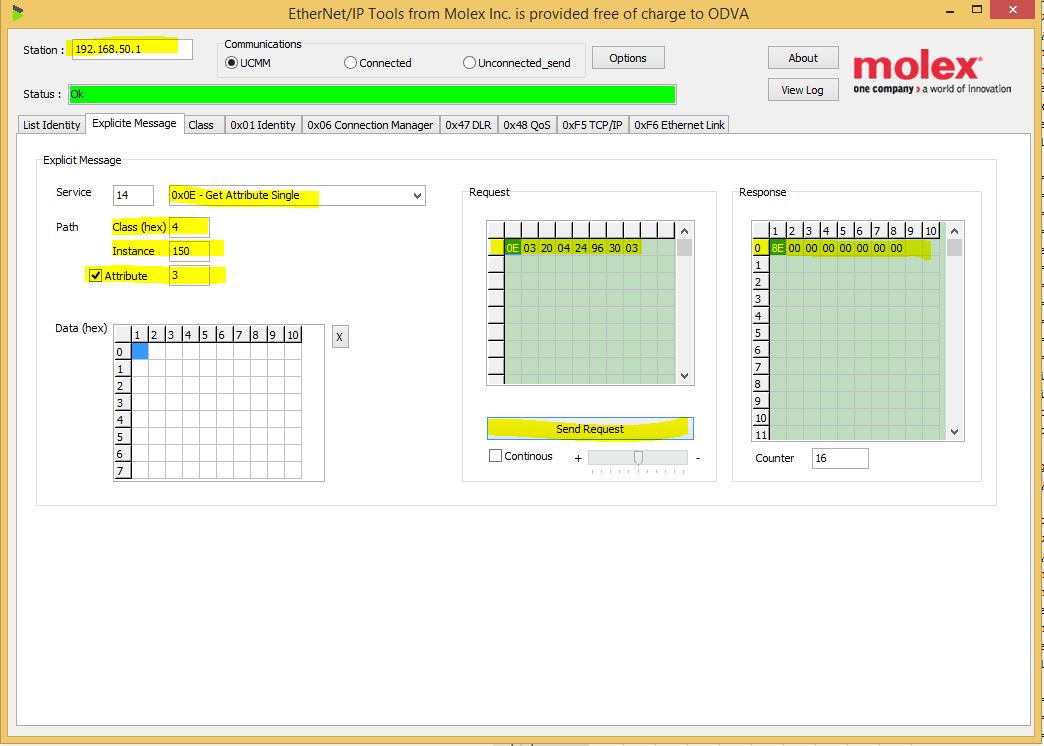Enable the Continous checkbox
1044x746 pixels.
click(495, 456)
